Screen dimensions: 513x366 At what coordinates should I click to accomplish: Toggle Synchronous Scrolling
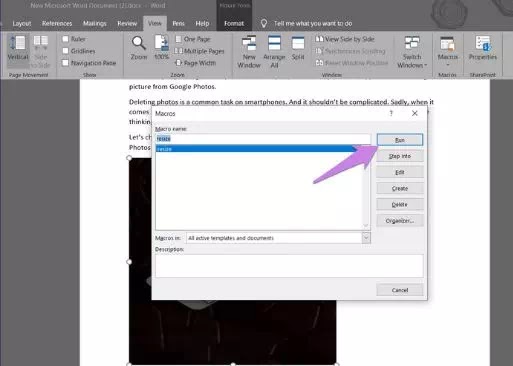350,51
